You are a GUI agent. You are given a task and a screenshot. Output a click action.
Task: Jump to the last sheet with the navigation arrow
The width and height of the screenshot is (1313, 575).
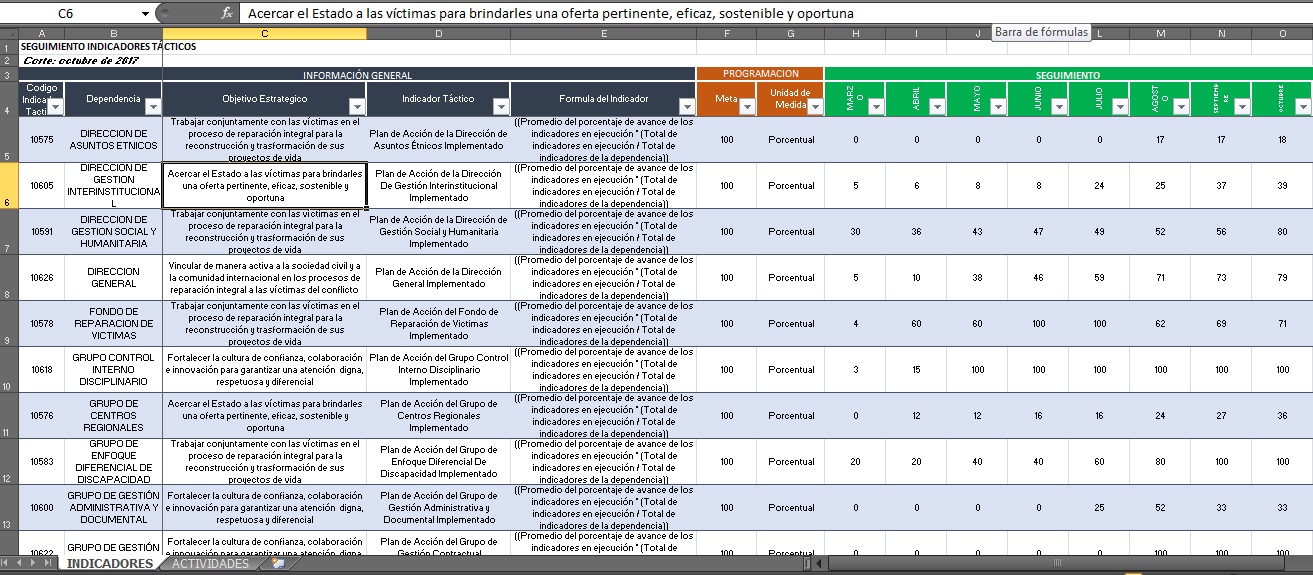point(47,564)
